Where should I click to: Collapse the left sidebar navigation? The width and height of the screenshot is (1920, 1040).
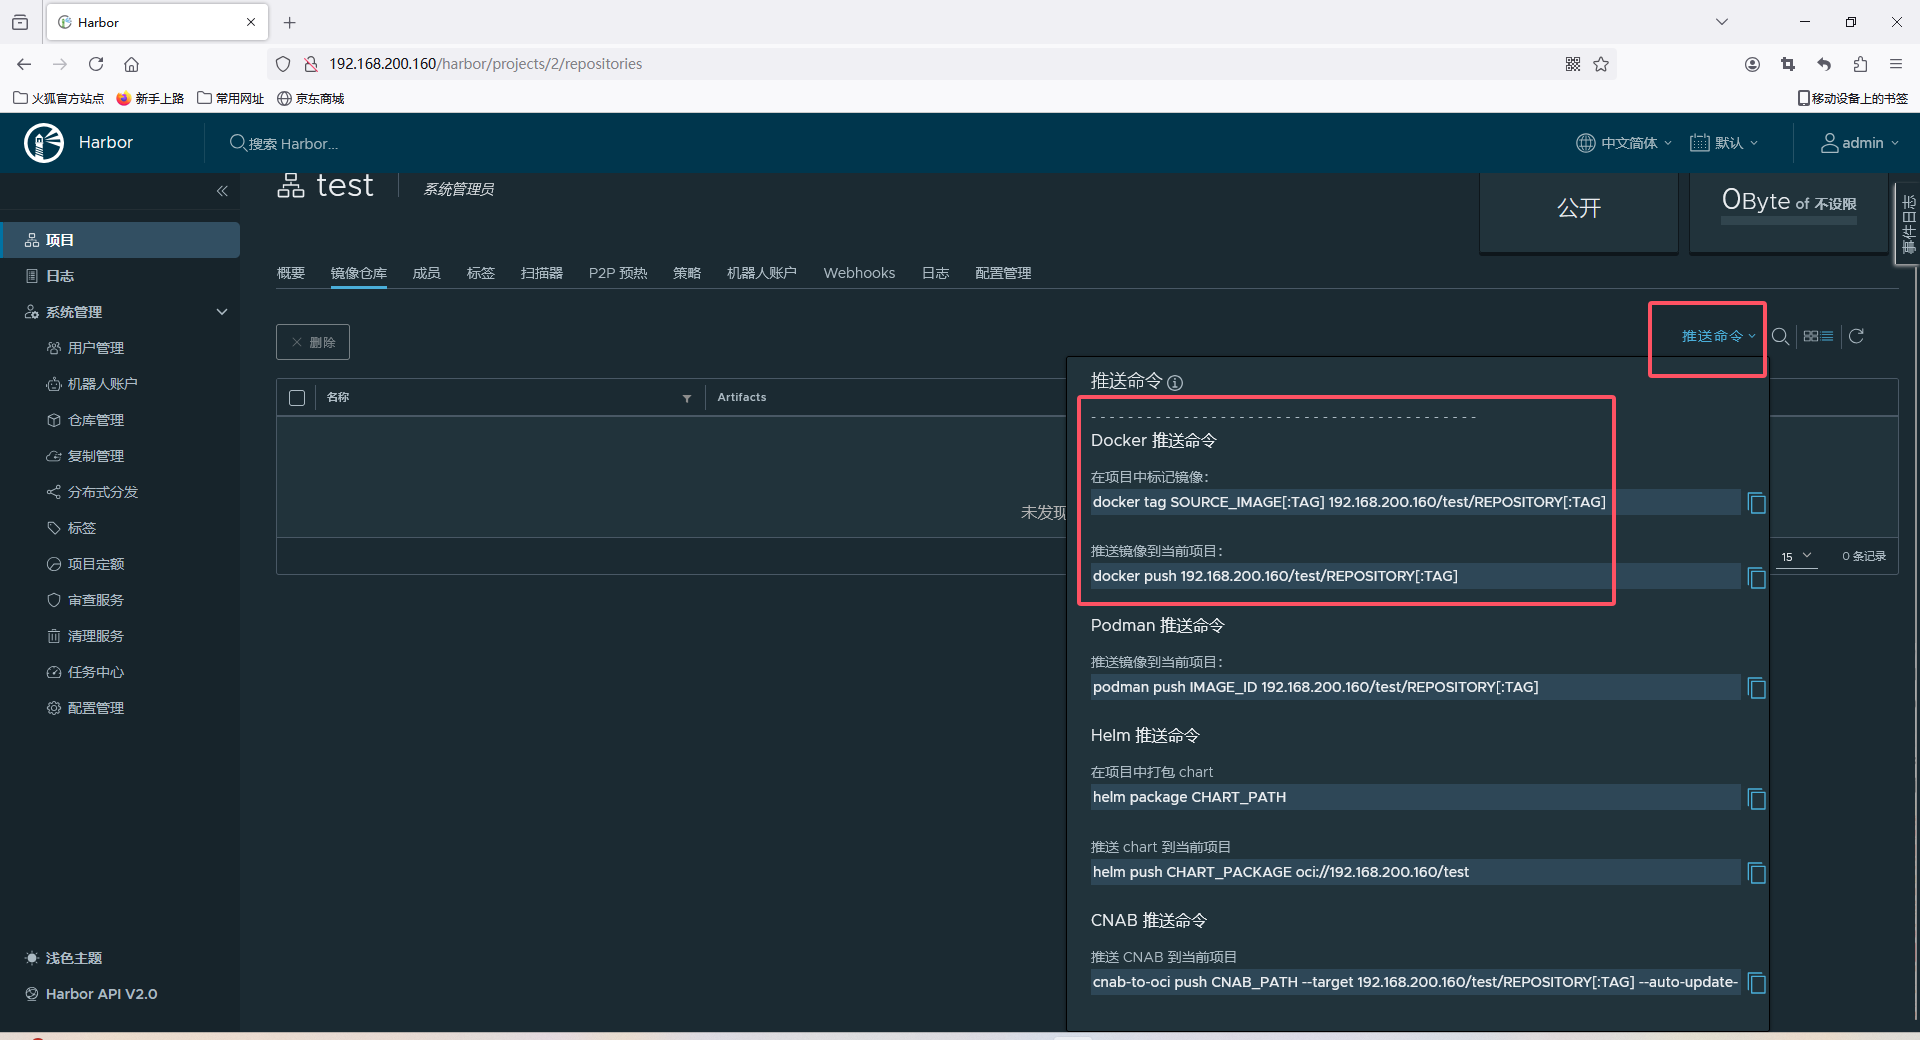(222, 191)
